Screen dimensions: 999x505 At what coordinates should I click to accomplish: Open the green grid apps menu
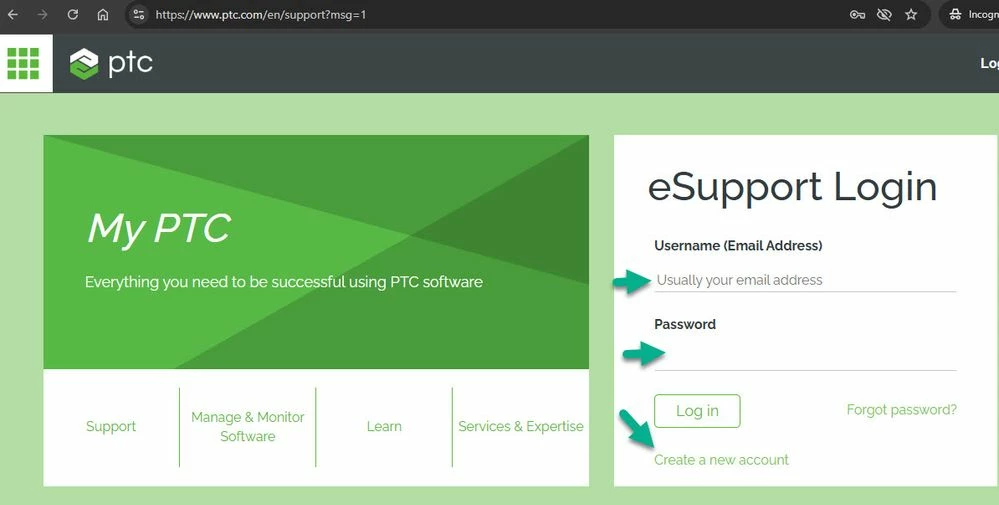pos(24,63)
